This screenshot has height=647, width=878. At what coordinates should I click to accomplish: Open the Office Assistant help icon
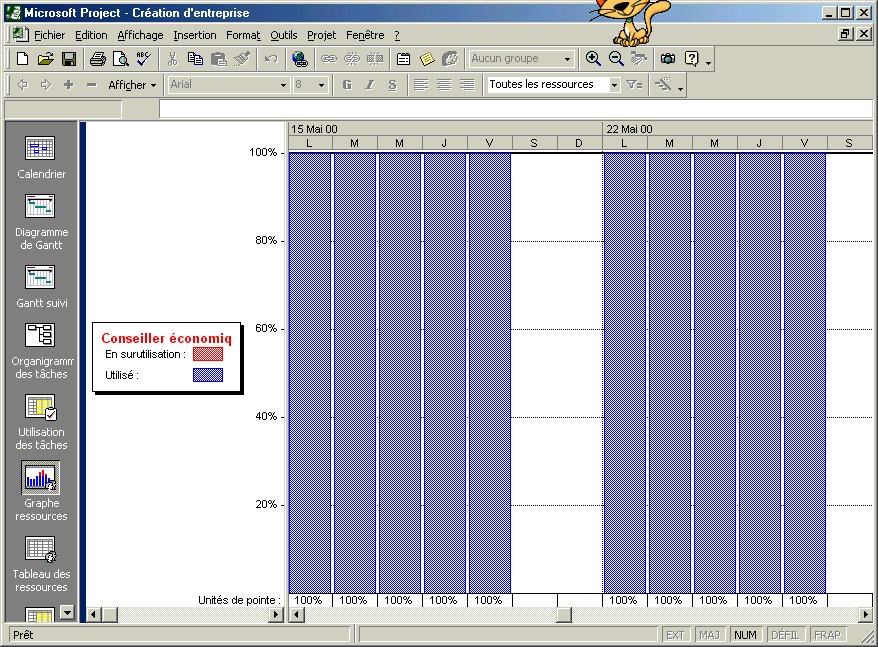point(692,59)
